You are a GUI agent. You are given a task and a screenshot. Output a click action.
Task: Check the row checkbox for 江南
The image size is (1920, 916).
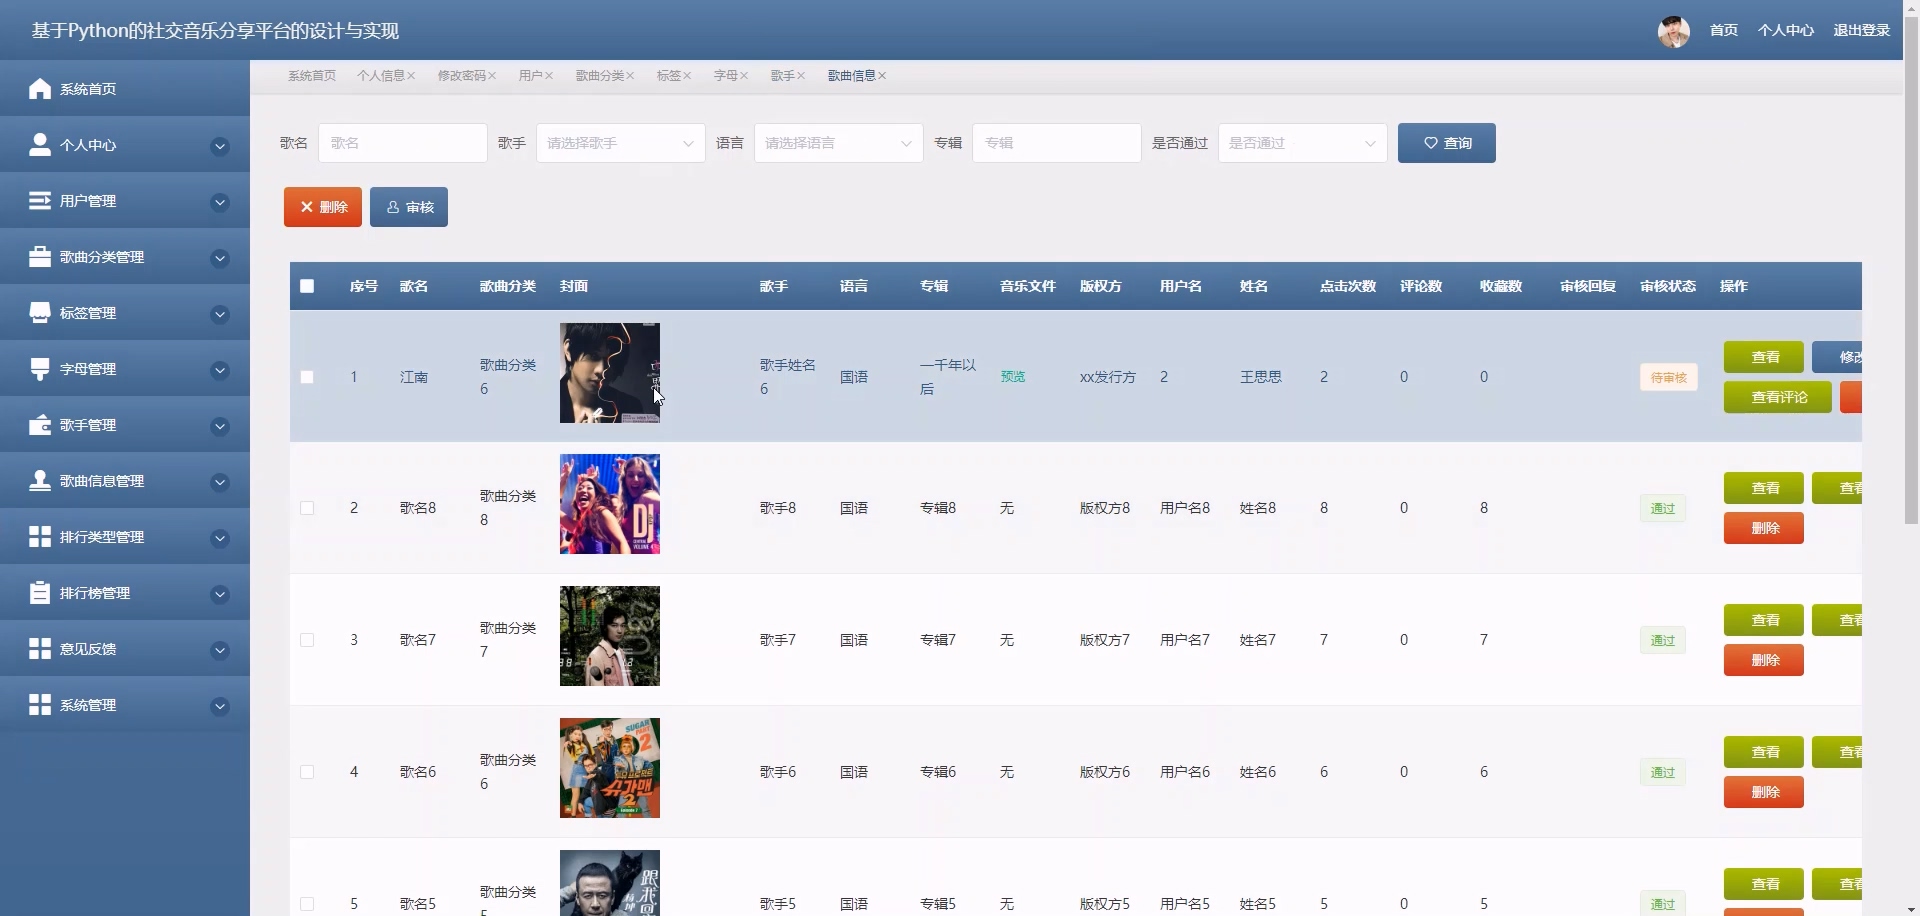pyautogui.click(x=307, y=377)
